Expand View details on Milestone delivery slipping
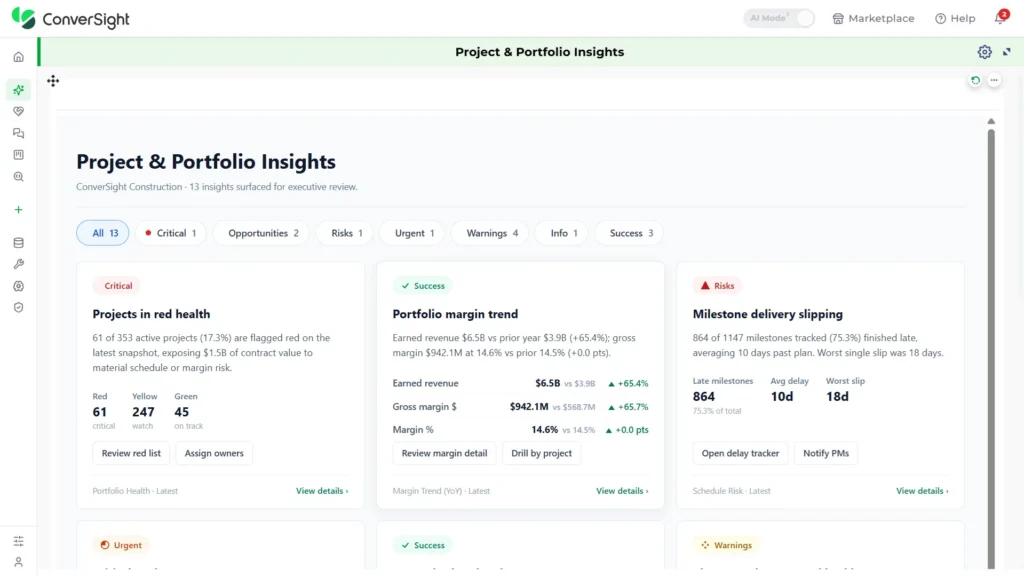This screenshot has height=576, width=1024. tap(922, 491)
